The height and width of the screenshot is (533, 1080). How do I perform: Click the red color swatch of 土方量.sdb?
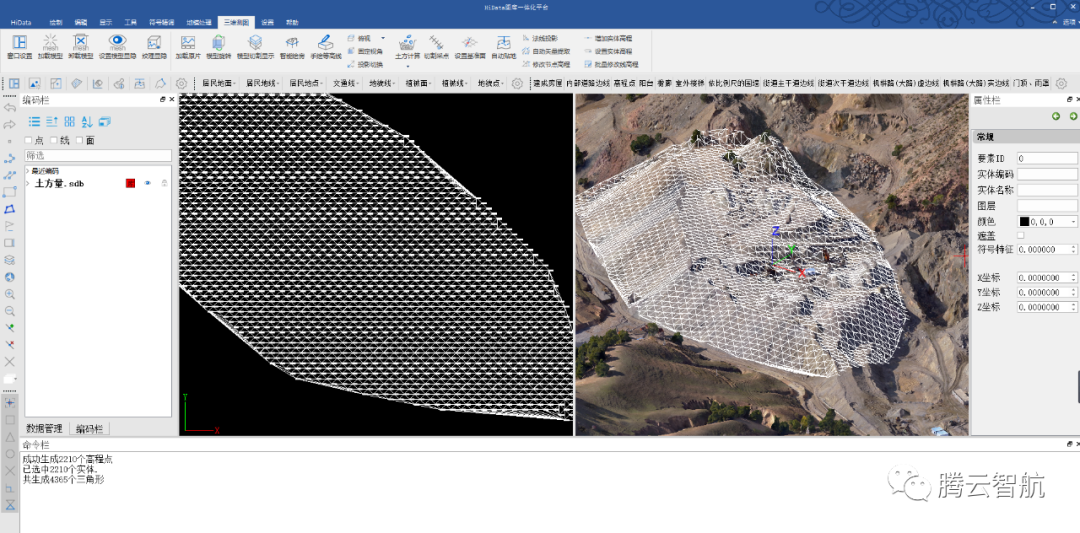click(x=130, y=183)
